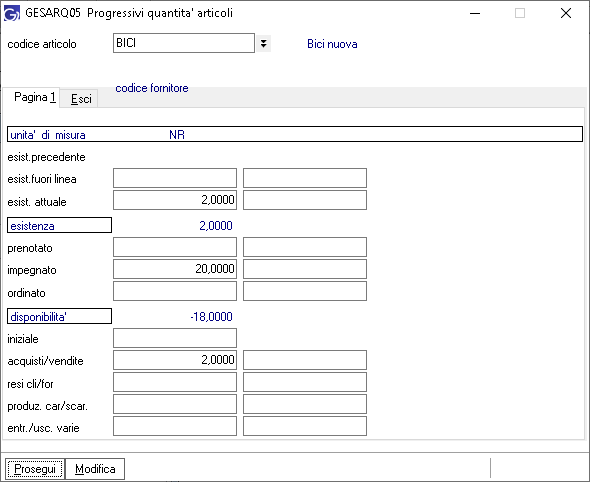Click the codice fornitore blue label
The height and width of the screenshot is (482, 590).
point(152,88)
